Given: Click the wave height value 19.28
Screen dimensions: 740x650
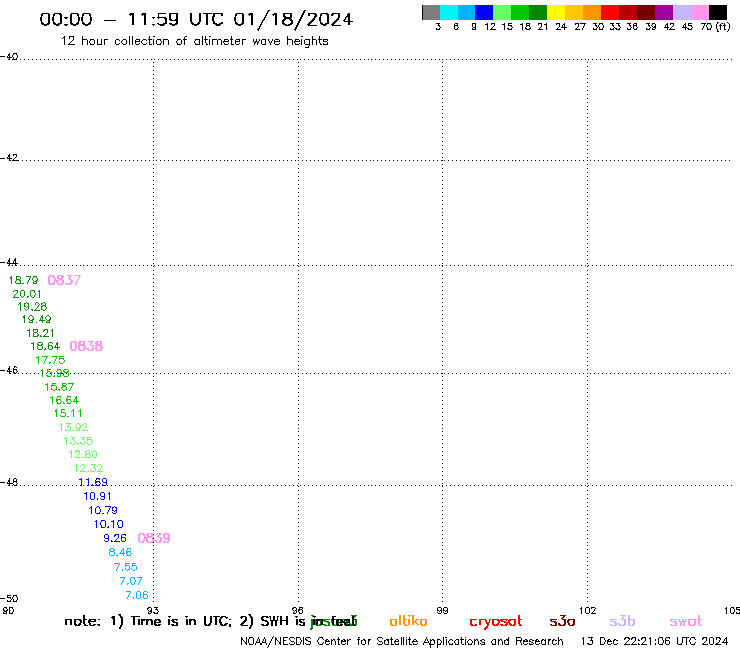Looking at the screenshot, I should point(32,307).
